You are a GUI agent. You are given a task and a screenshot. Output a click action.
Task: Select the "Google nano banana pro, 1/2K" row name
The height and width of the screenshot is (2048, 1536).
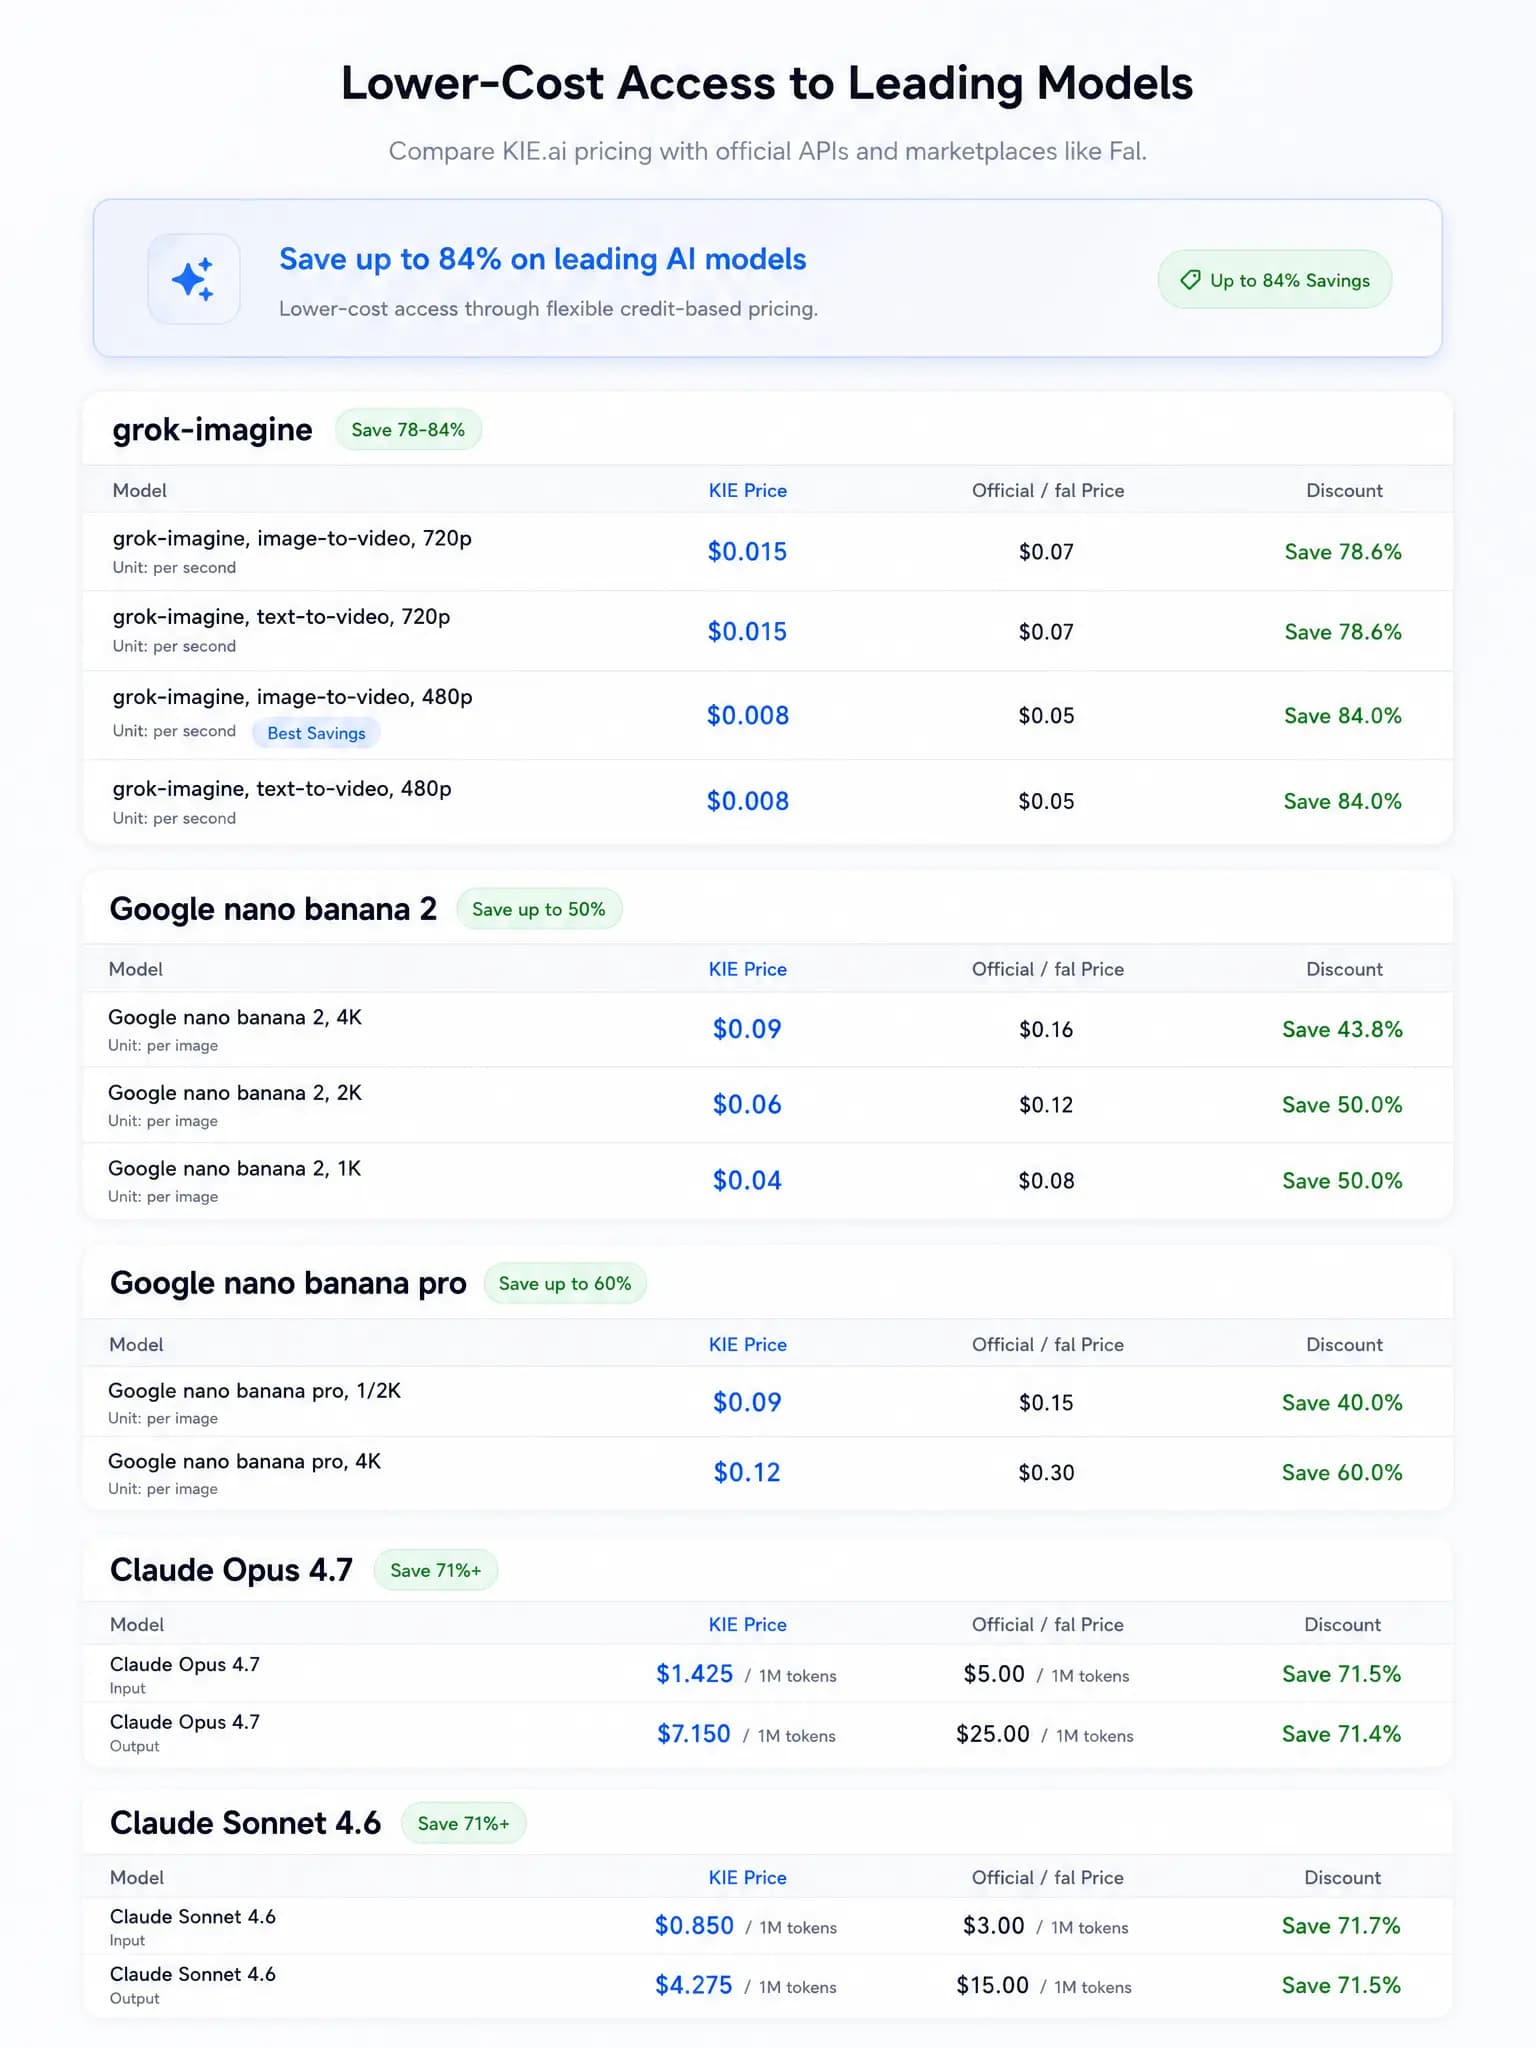254,1391
